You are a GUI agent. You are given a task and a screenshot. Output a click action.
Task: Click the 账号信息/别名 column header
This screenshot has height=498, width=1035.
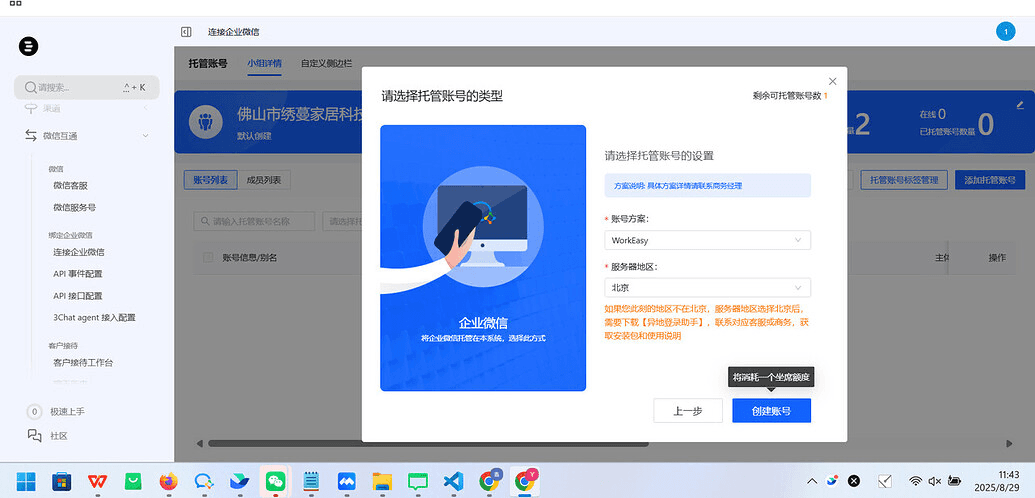250,258
